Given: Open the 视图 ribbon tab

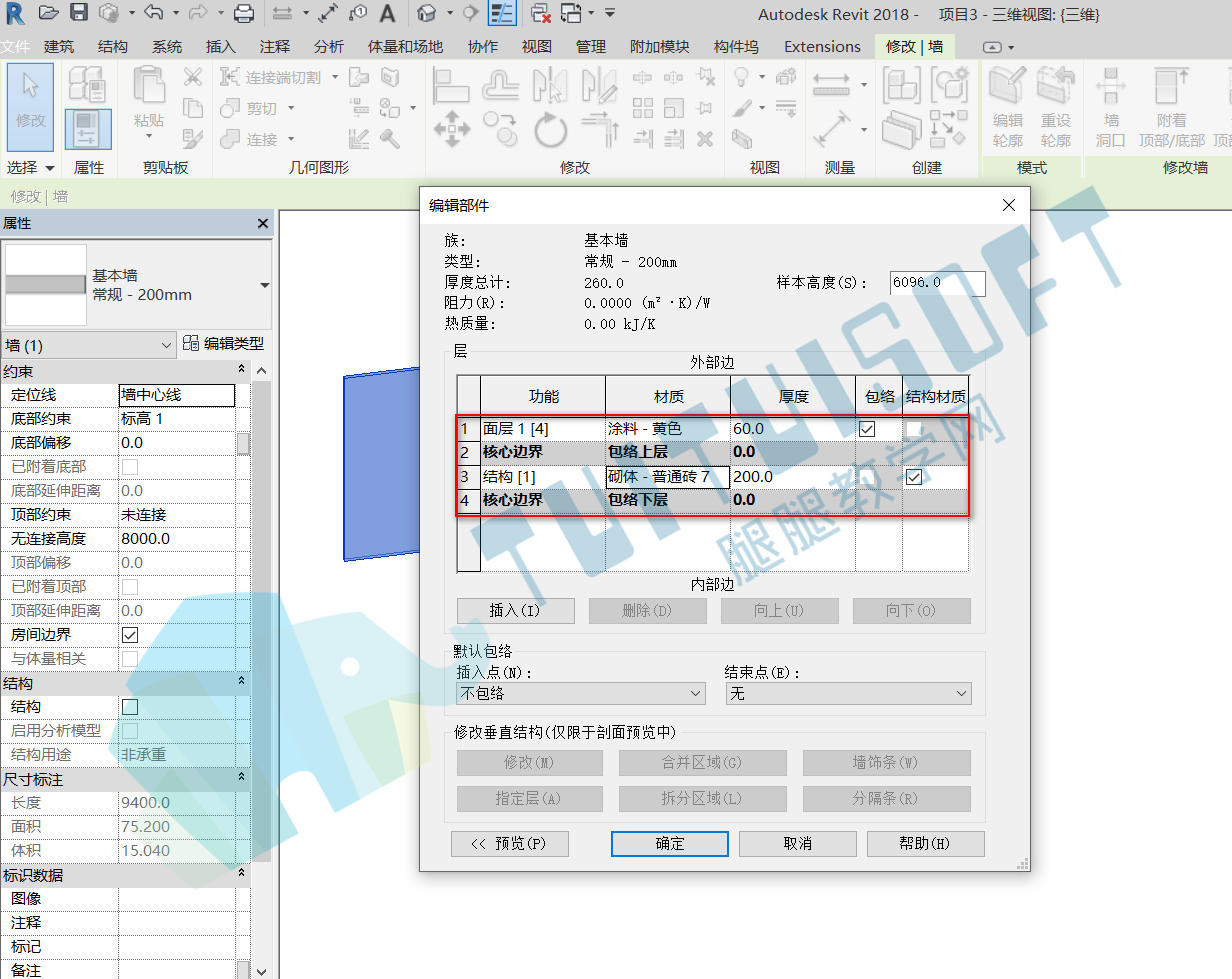Looking at the screenshot, I should (x=537, y=47).
